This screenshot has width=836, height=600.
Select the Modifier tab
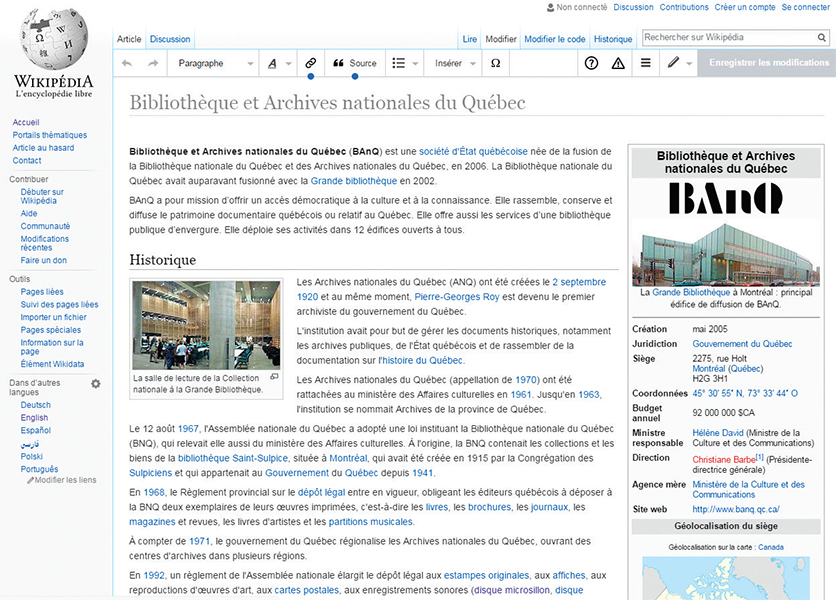coord(501,39)
